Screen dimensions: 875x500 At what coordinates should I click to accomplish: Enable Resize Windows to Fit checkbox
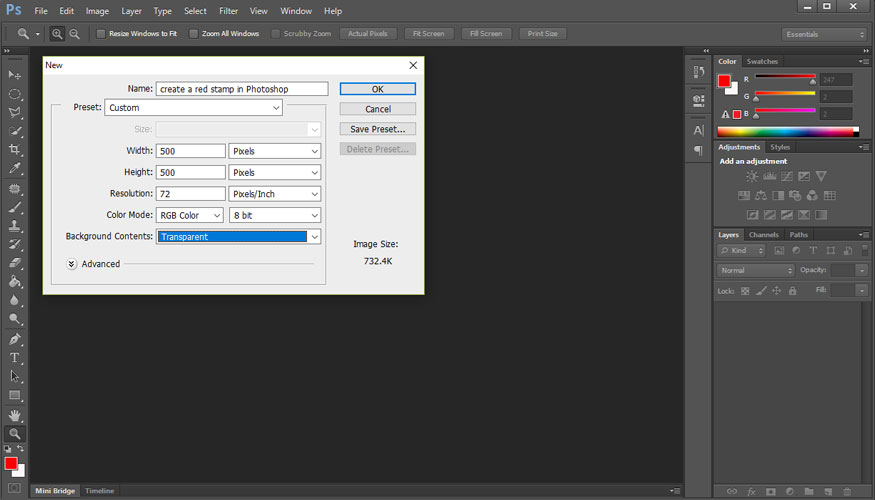[x=101, y=34]
